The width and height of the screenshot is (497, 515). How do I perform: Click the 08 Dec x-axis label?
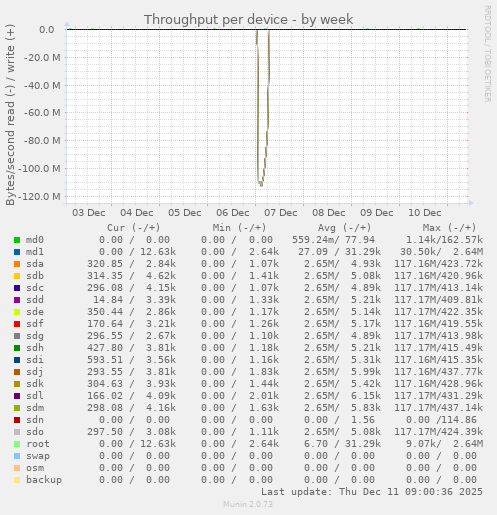point(329,213)
